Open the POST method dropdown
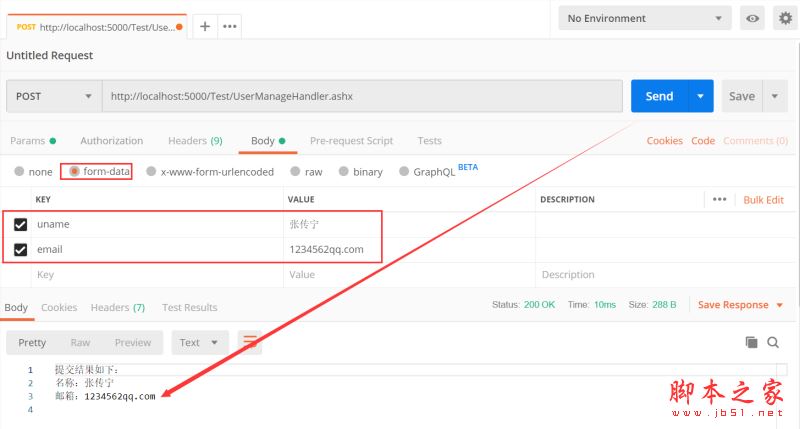The width and height of the screenshot is (800, 429). point(54,96)
